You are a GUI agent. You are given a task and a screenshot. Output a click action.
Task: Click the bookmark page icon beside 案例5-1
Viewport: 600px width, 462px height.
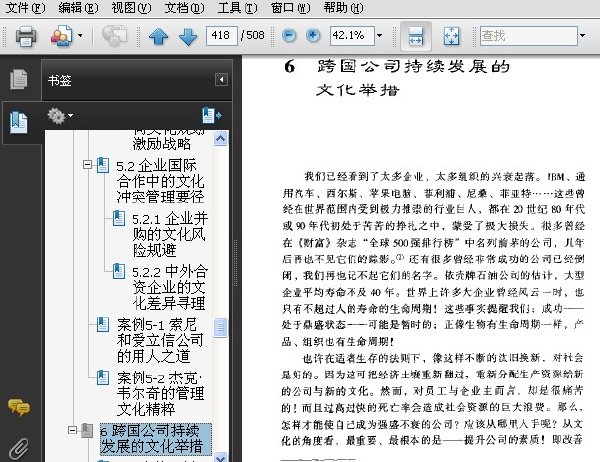click(103, 324)
